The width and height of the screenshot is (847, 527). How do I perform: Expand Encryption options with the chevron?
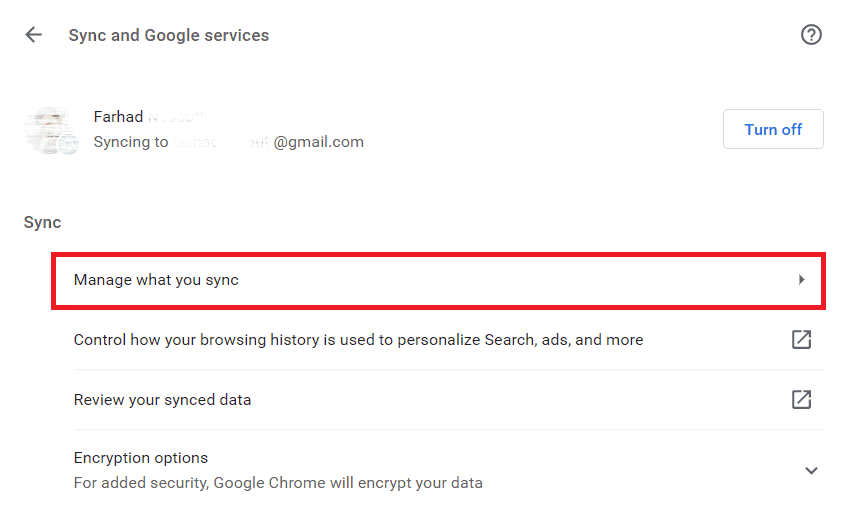(811, 470)
